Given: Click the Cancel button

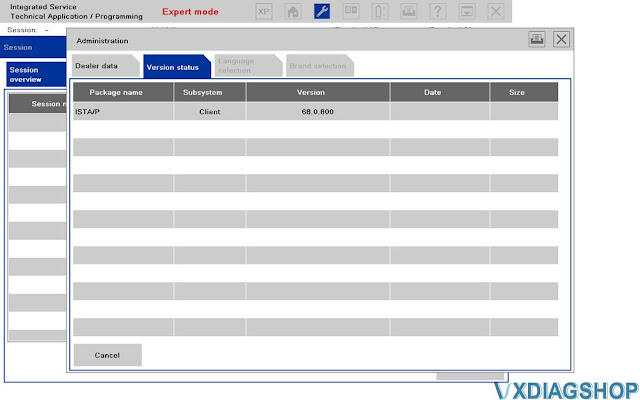Looking at the screenshot, I should [108, 355].
